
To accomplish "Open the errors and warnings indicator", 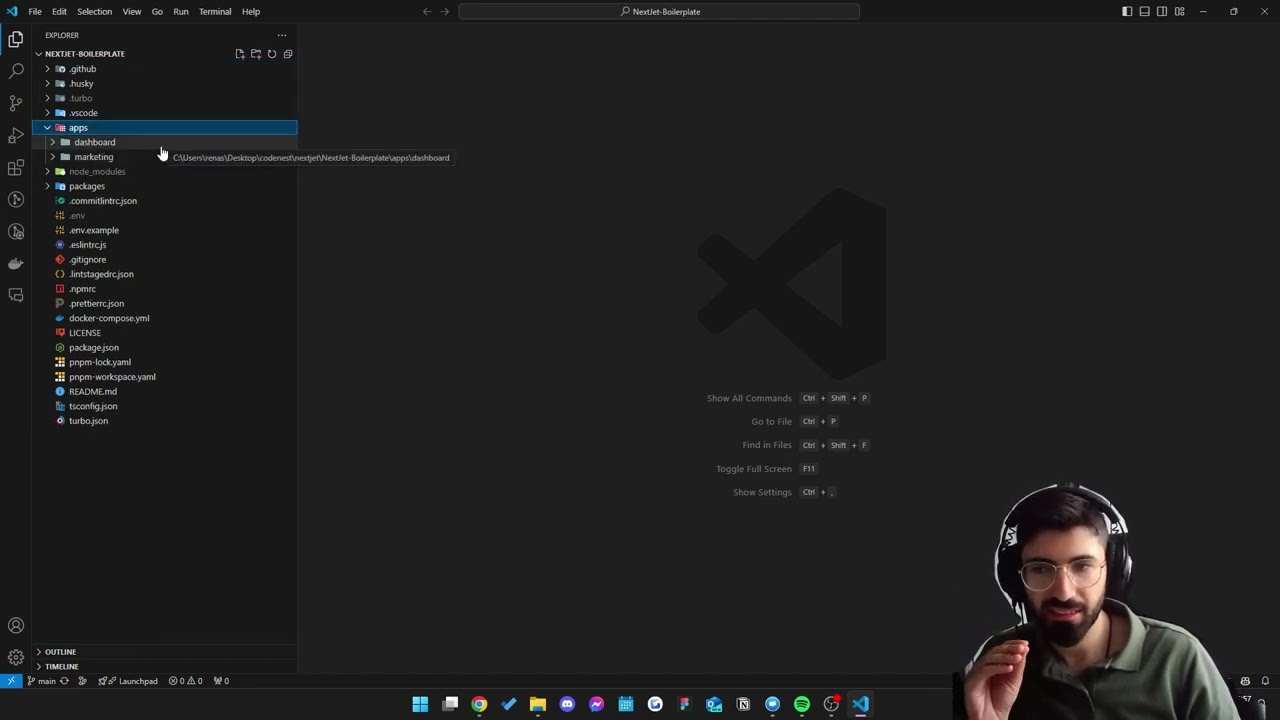I will pyautogui.click(x=186, y=681).
